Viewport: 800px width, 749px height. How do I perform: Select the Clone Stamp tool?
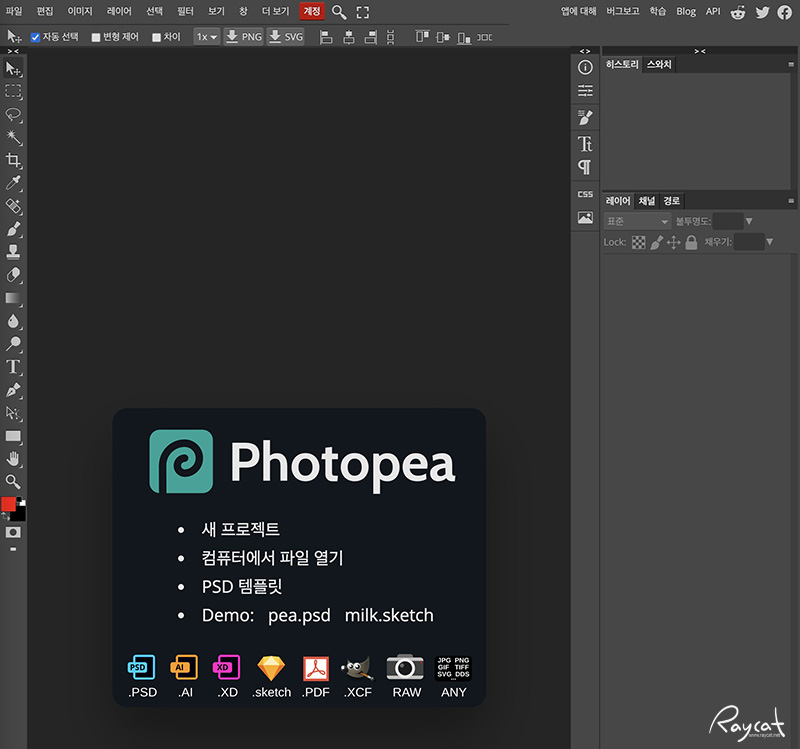click(13, 252)
